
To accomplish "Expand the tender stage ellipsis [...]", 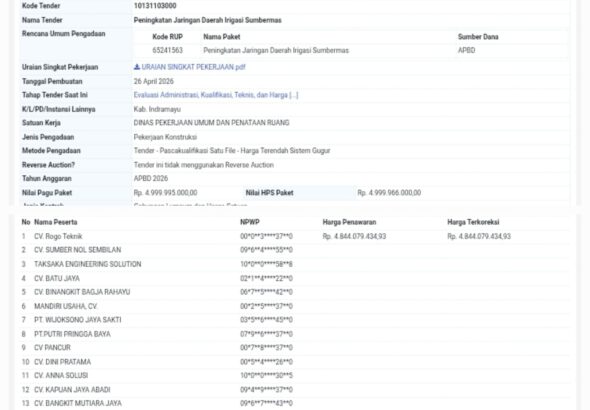I will coord(294,95).
